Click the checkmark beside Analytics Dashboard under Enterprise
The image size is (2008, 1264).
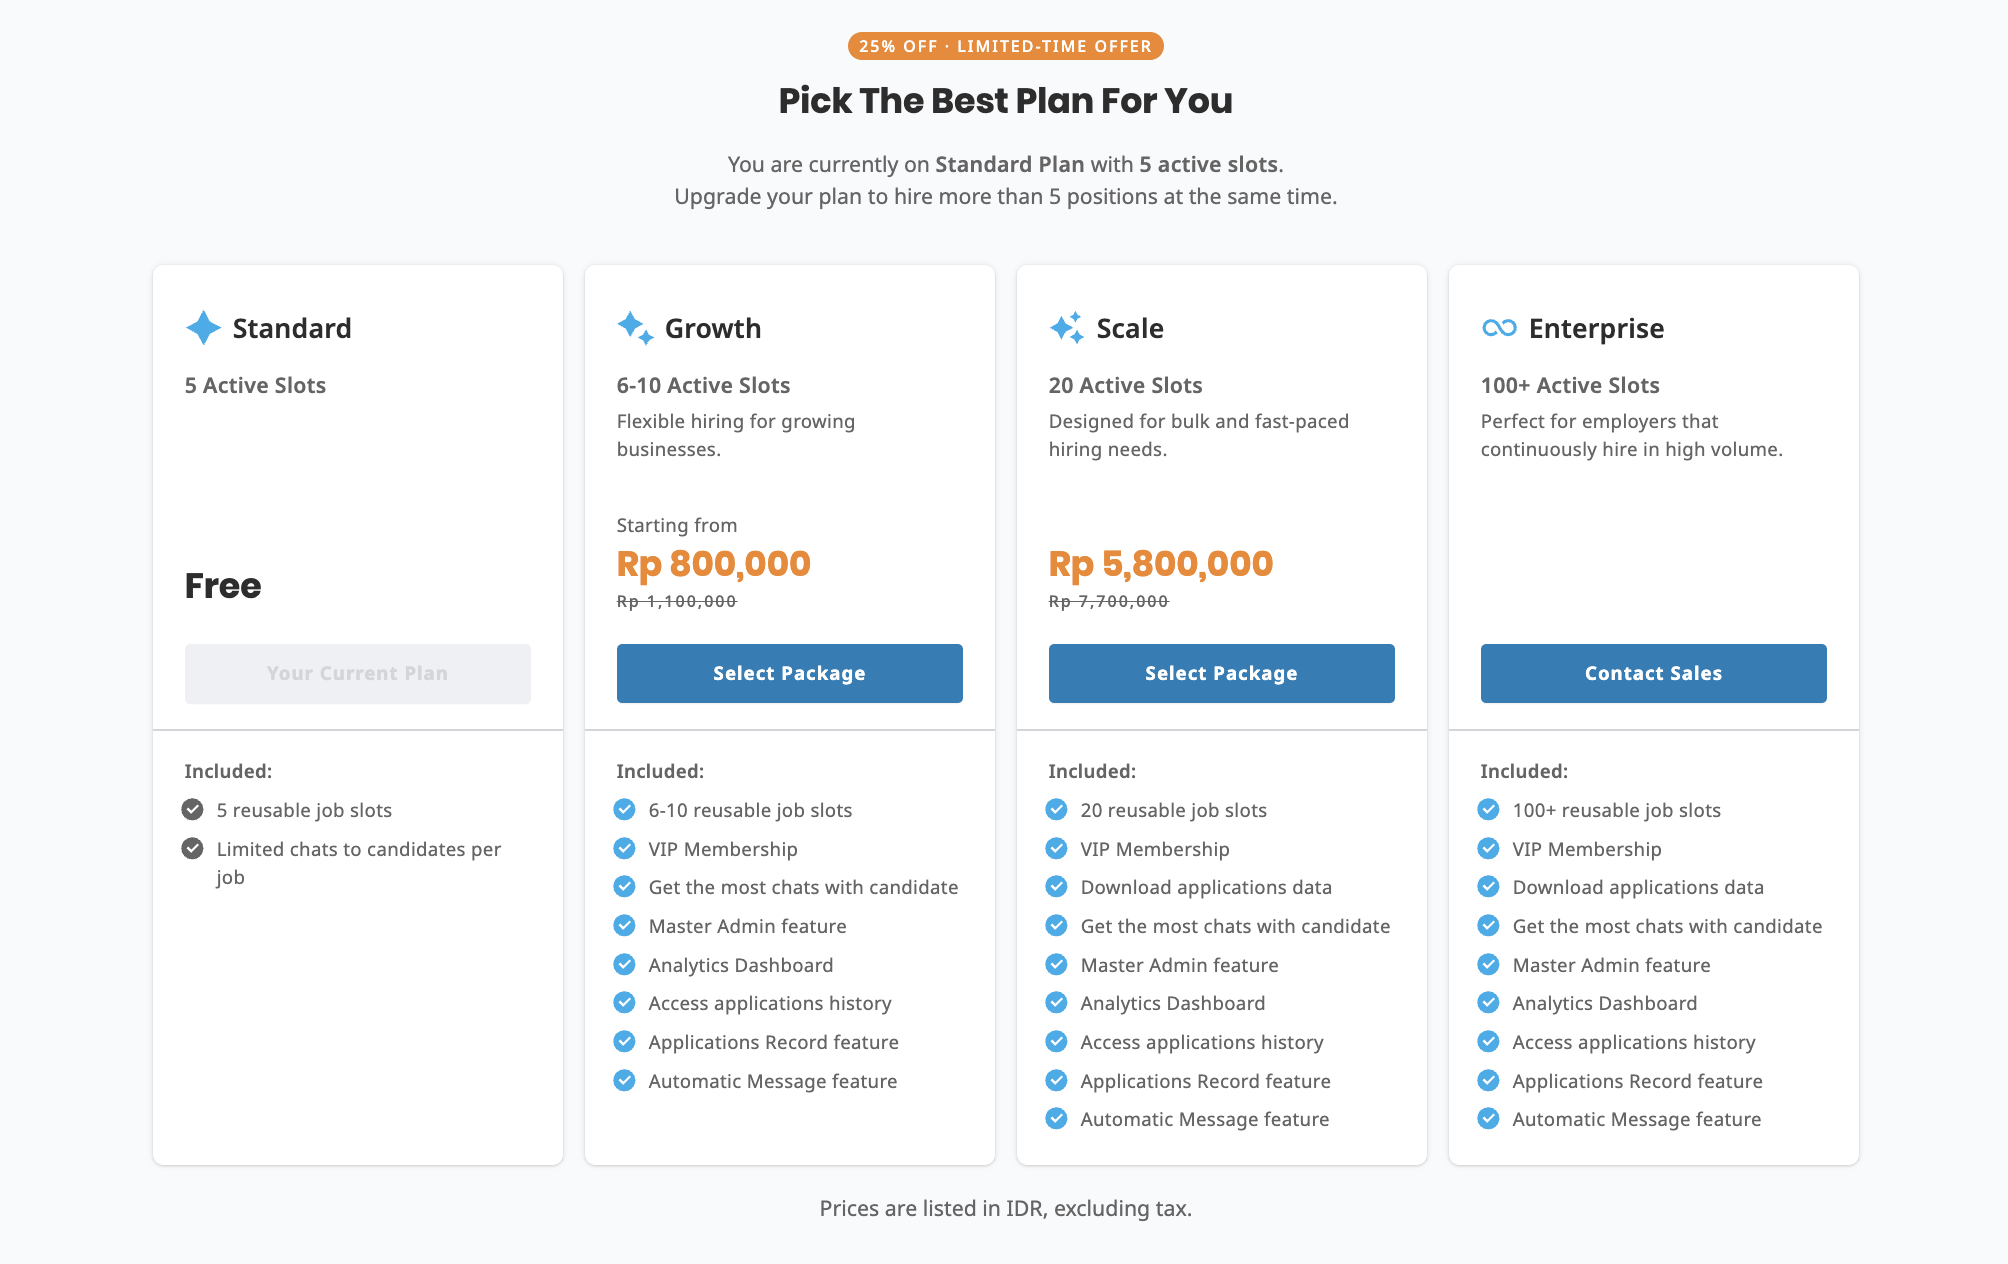coord(1488,1003)
